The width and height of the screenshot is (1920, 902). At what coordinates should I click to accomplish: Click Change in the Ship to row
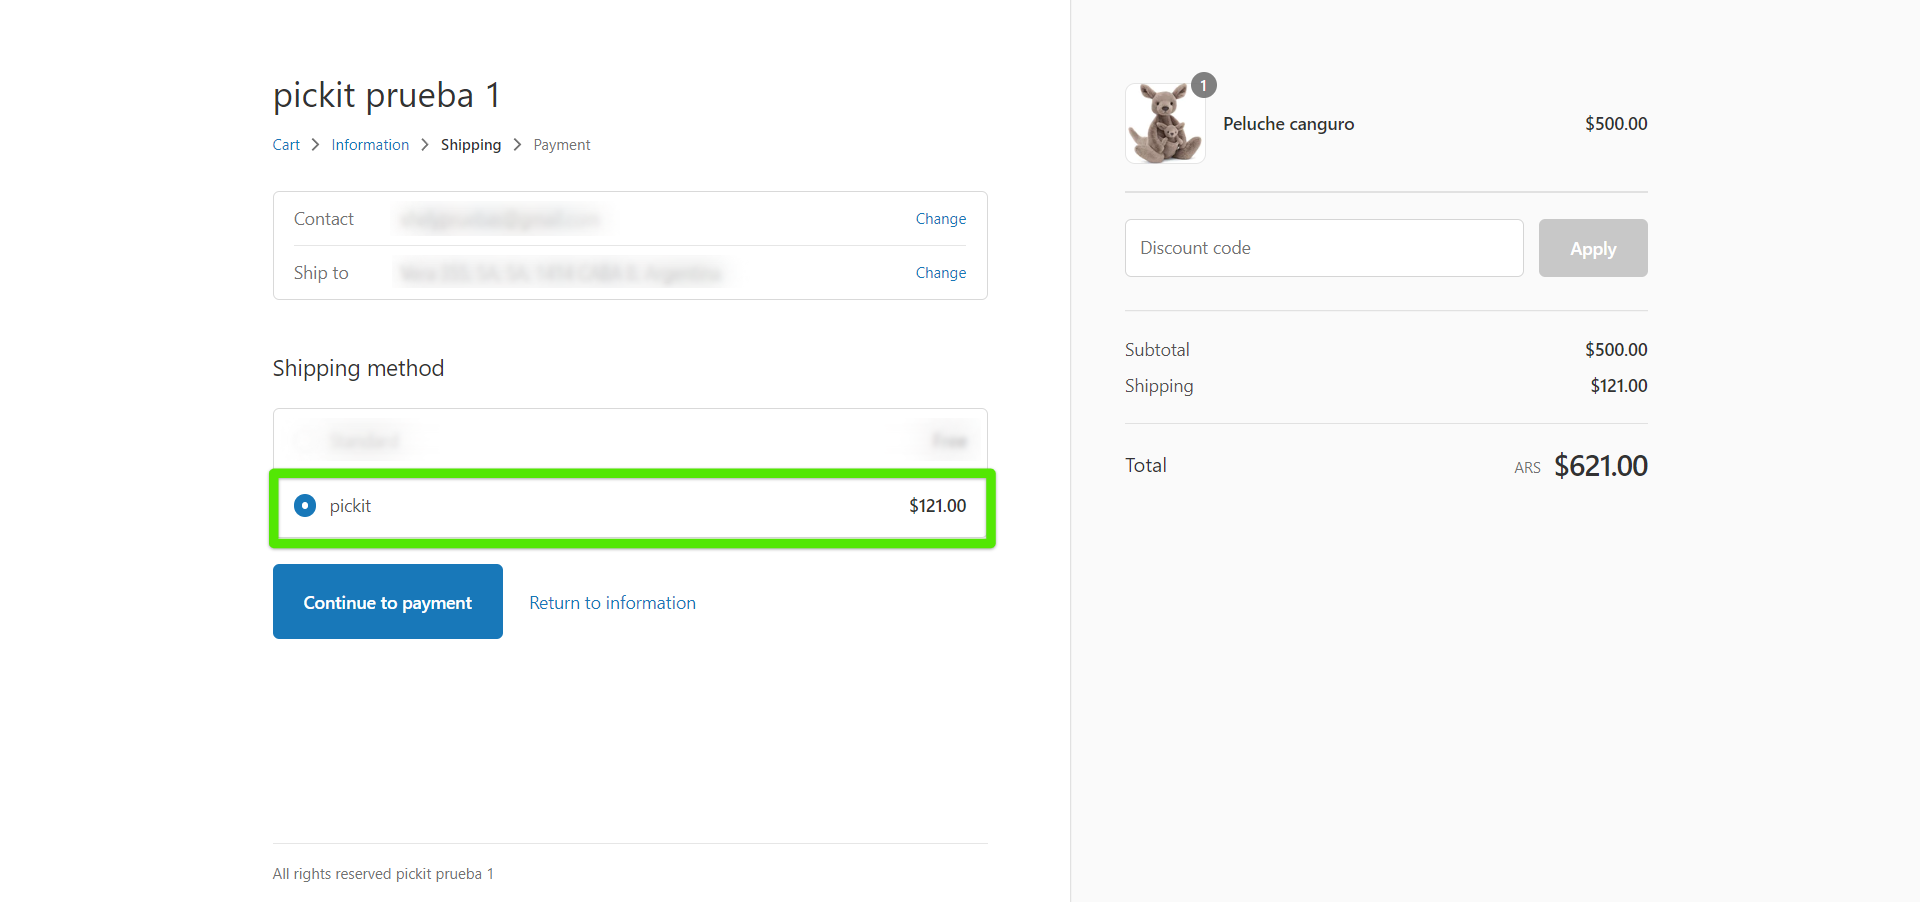pyautogui.click(x=940, y=273)
